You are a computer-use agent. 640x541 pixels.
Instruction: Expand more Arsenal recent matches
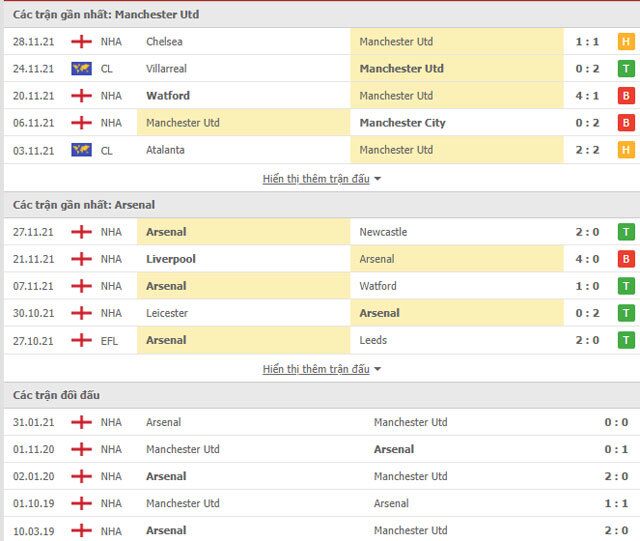(316, 369)
